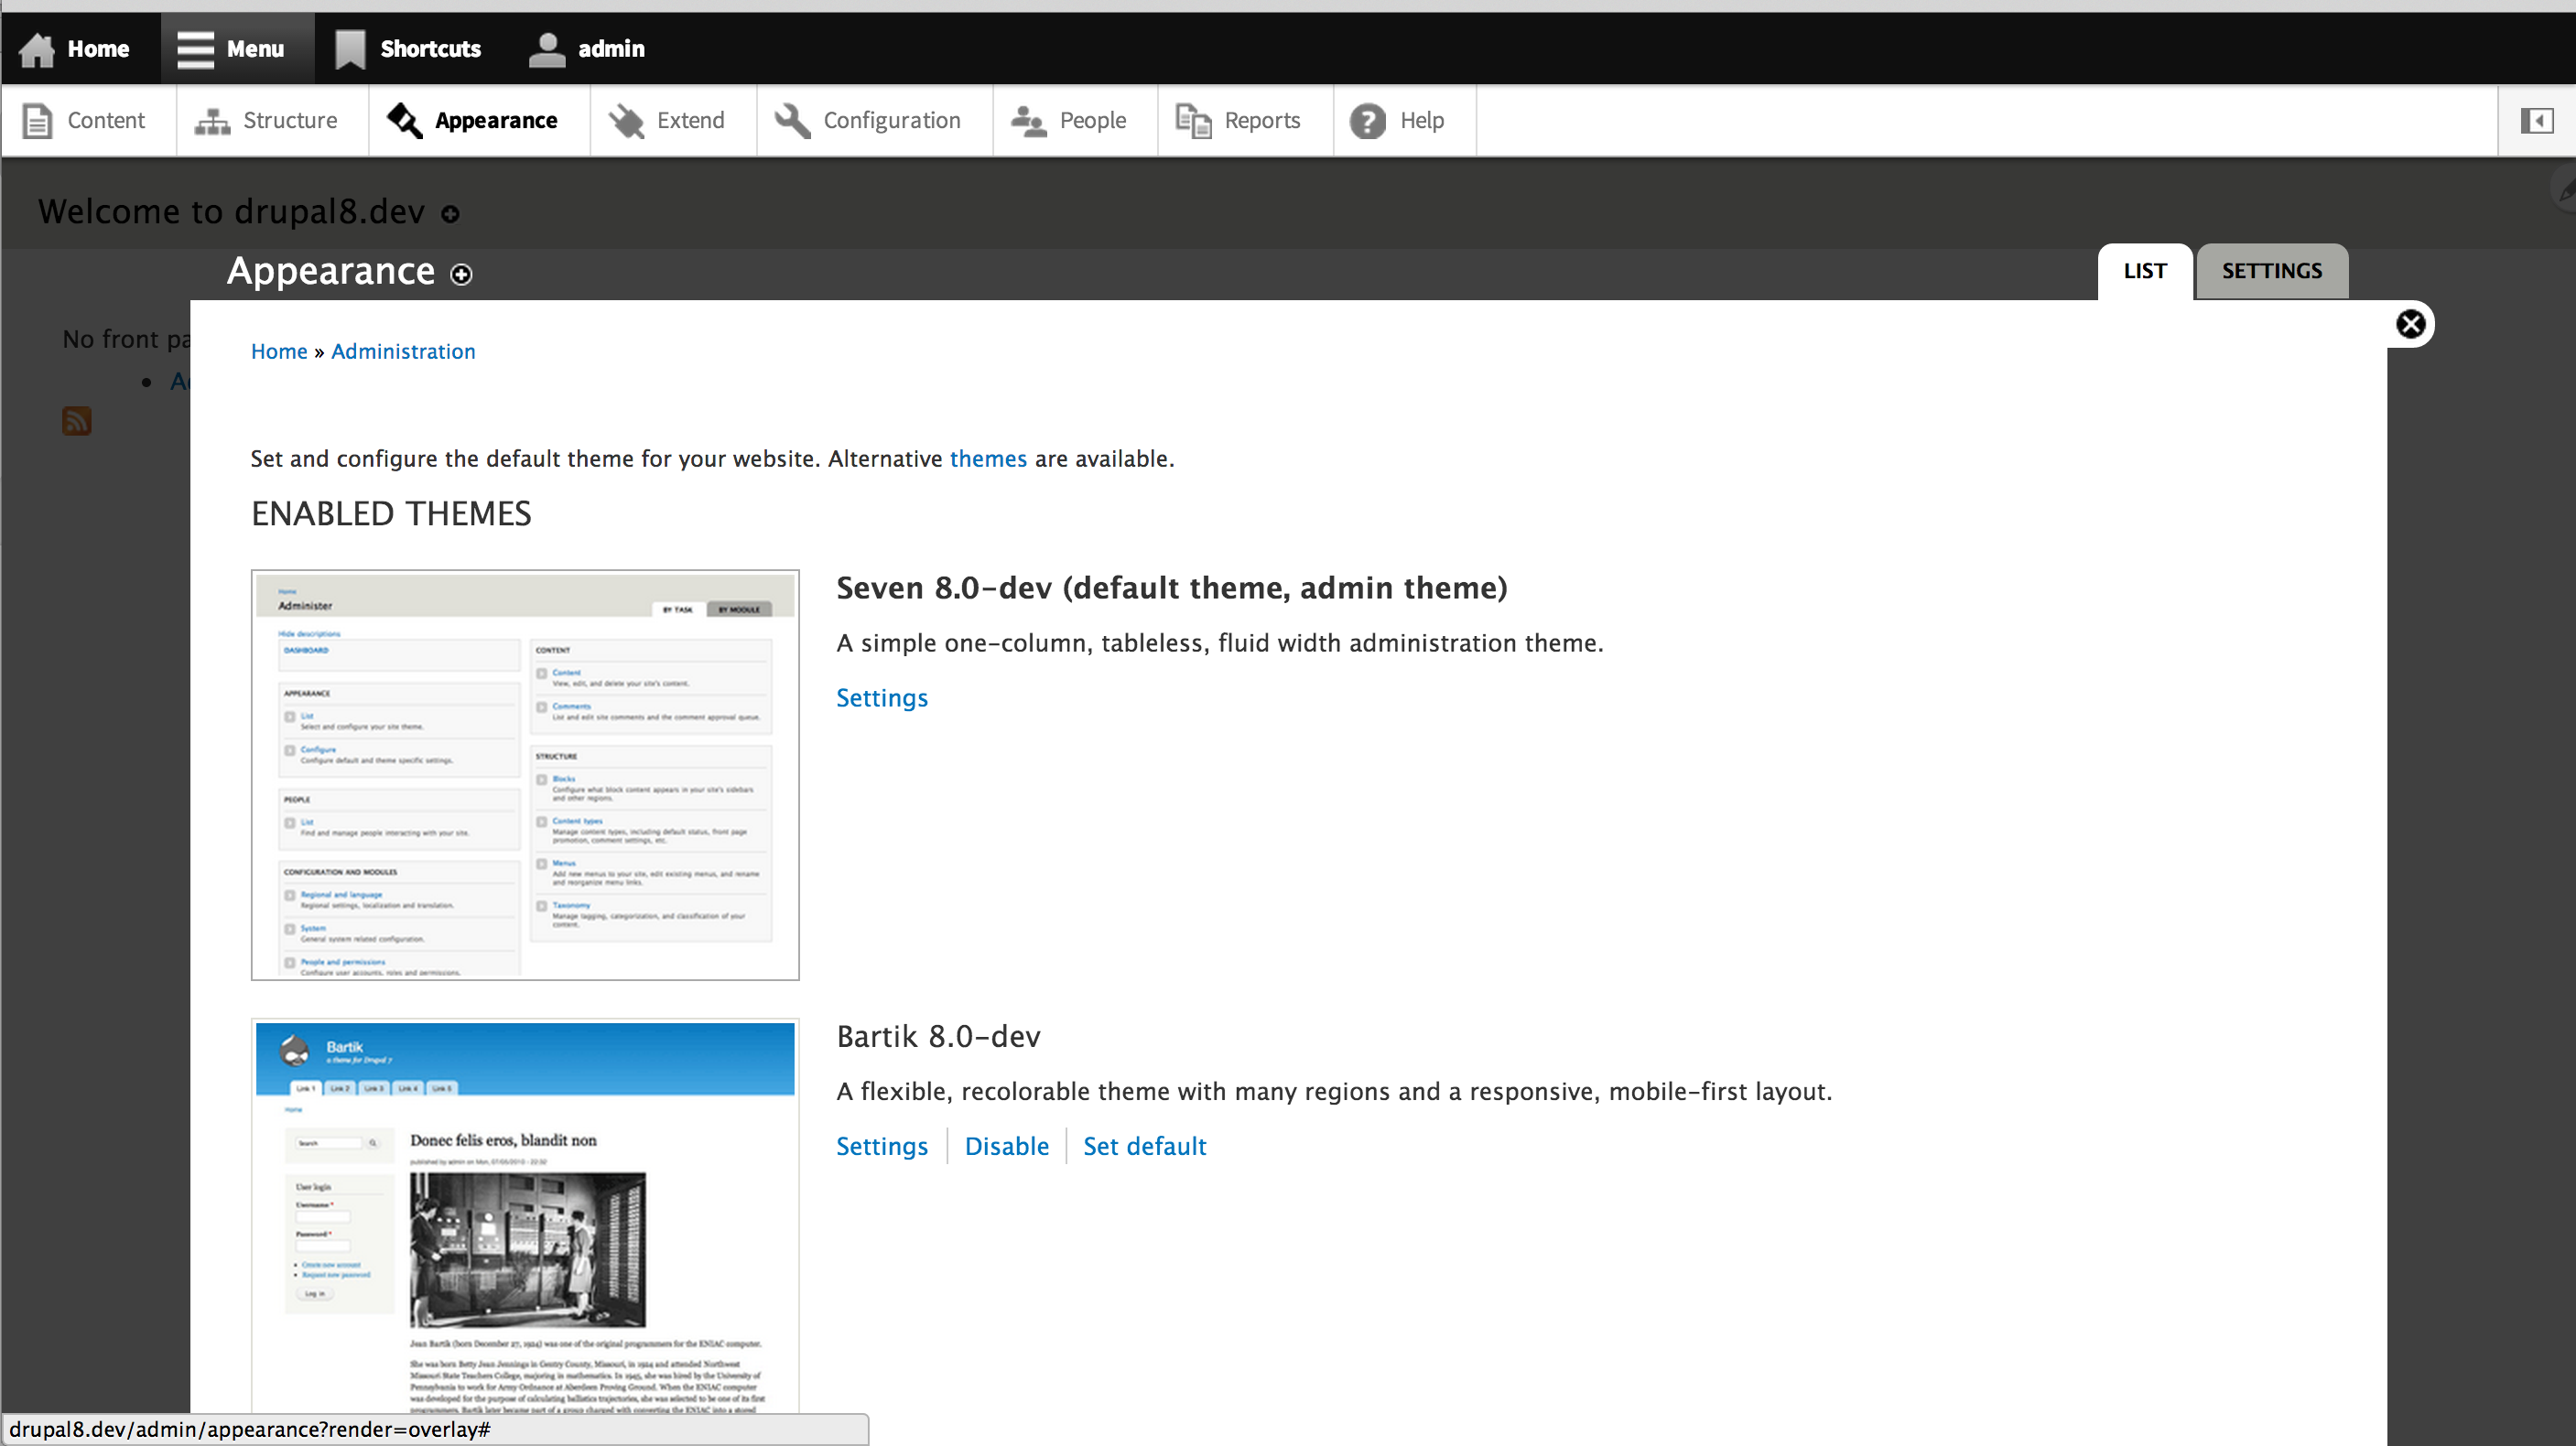Click the Seven theme screenshot thumbnail
The image size is (2576, 1446).
[x=525, y=775]
